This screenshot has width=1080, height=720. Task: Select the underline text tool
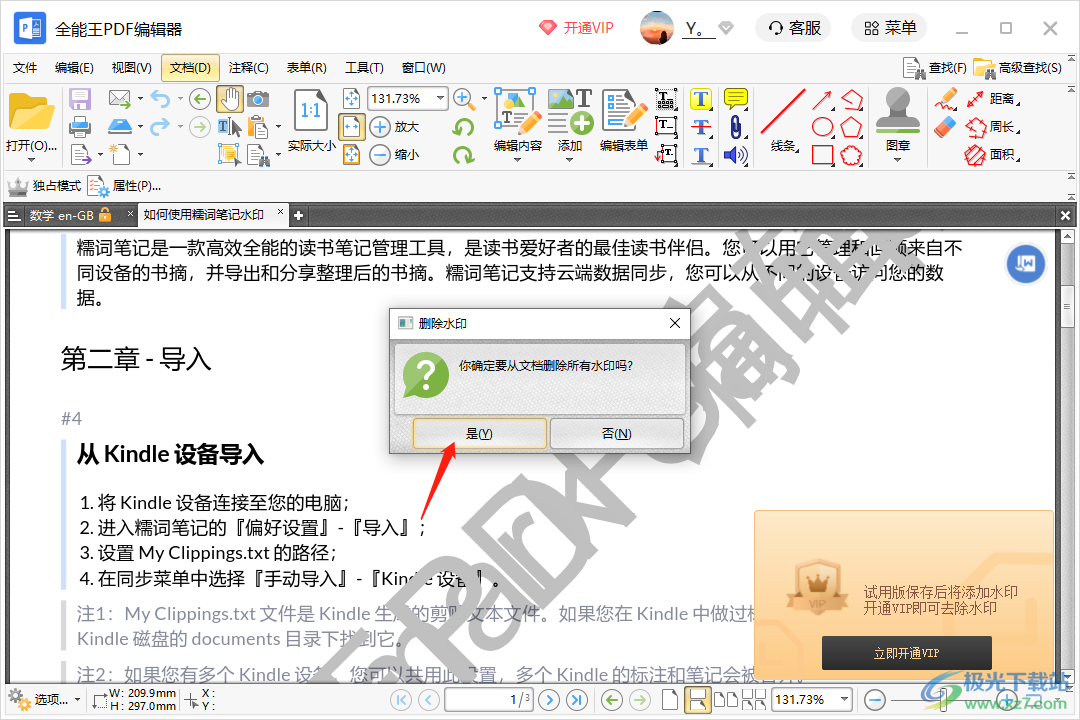click(x=701, y=155)
